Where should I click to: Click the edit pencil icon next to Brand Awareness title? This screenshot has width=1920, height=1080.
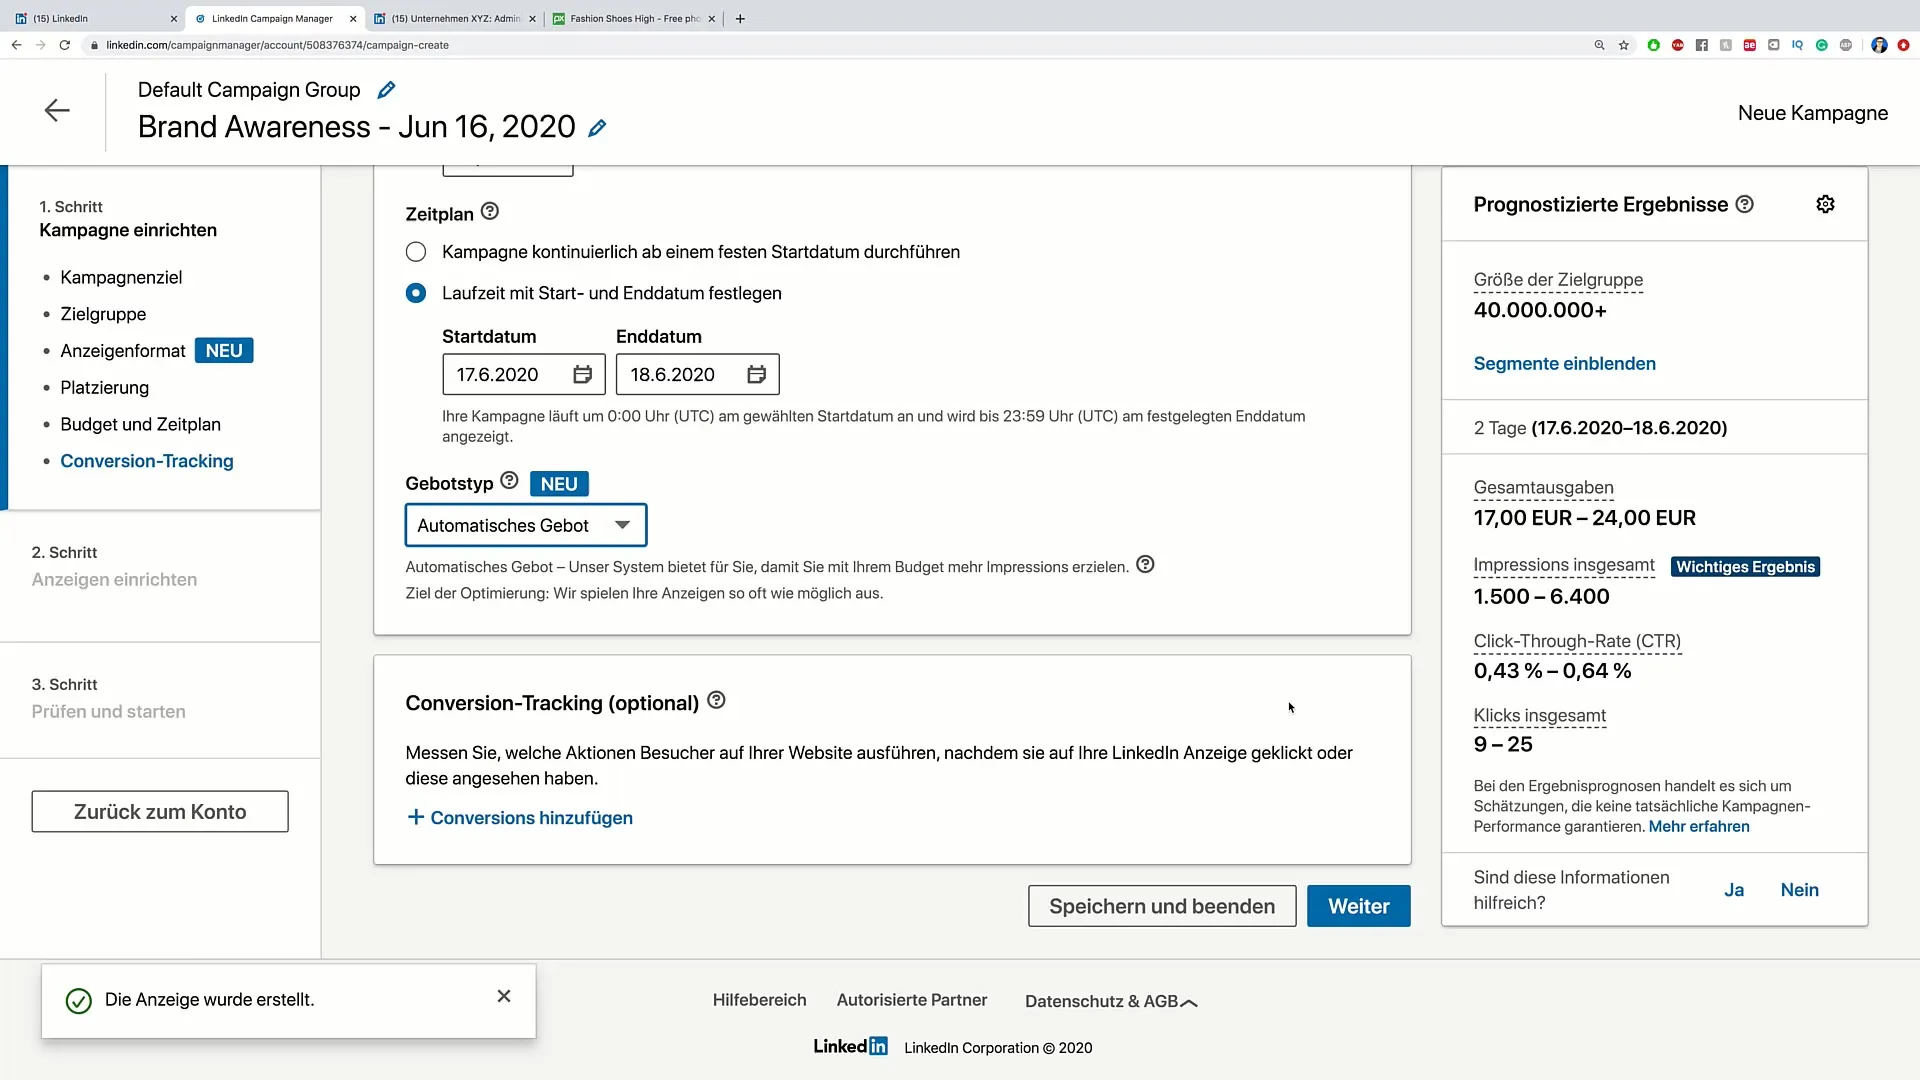click(599, 128)
